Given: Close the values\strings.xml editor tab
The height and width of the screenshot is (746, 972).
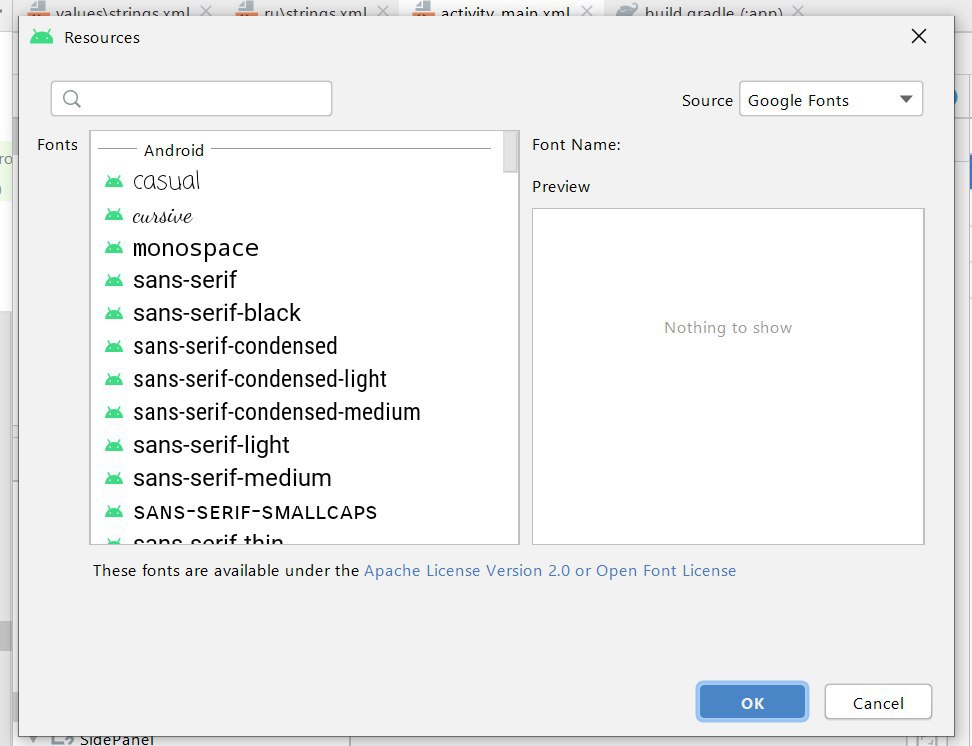Looking at the screenshot, I should 206,11.
